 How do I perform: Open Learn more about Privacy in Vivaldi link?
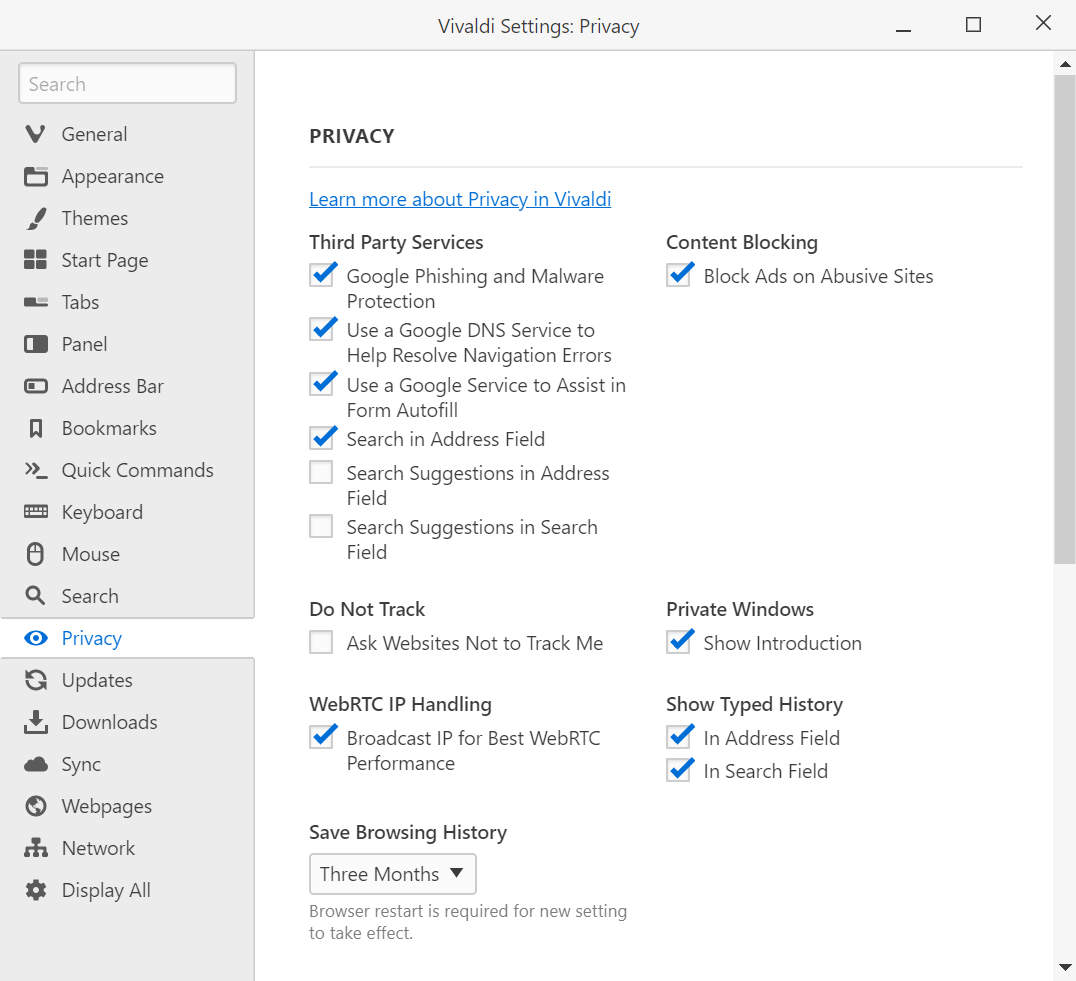coord(460,199)
